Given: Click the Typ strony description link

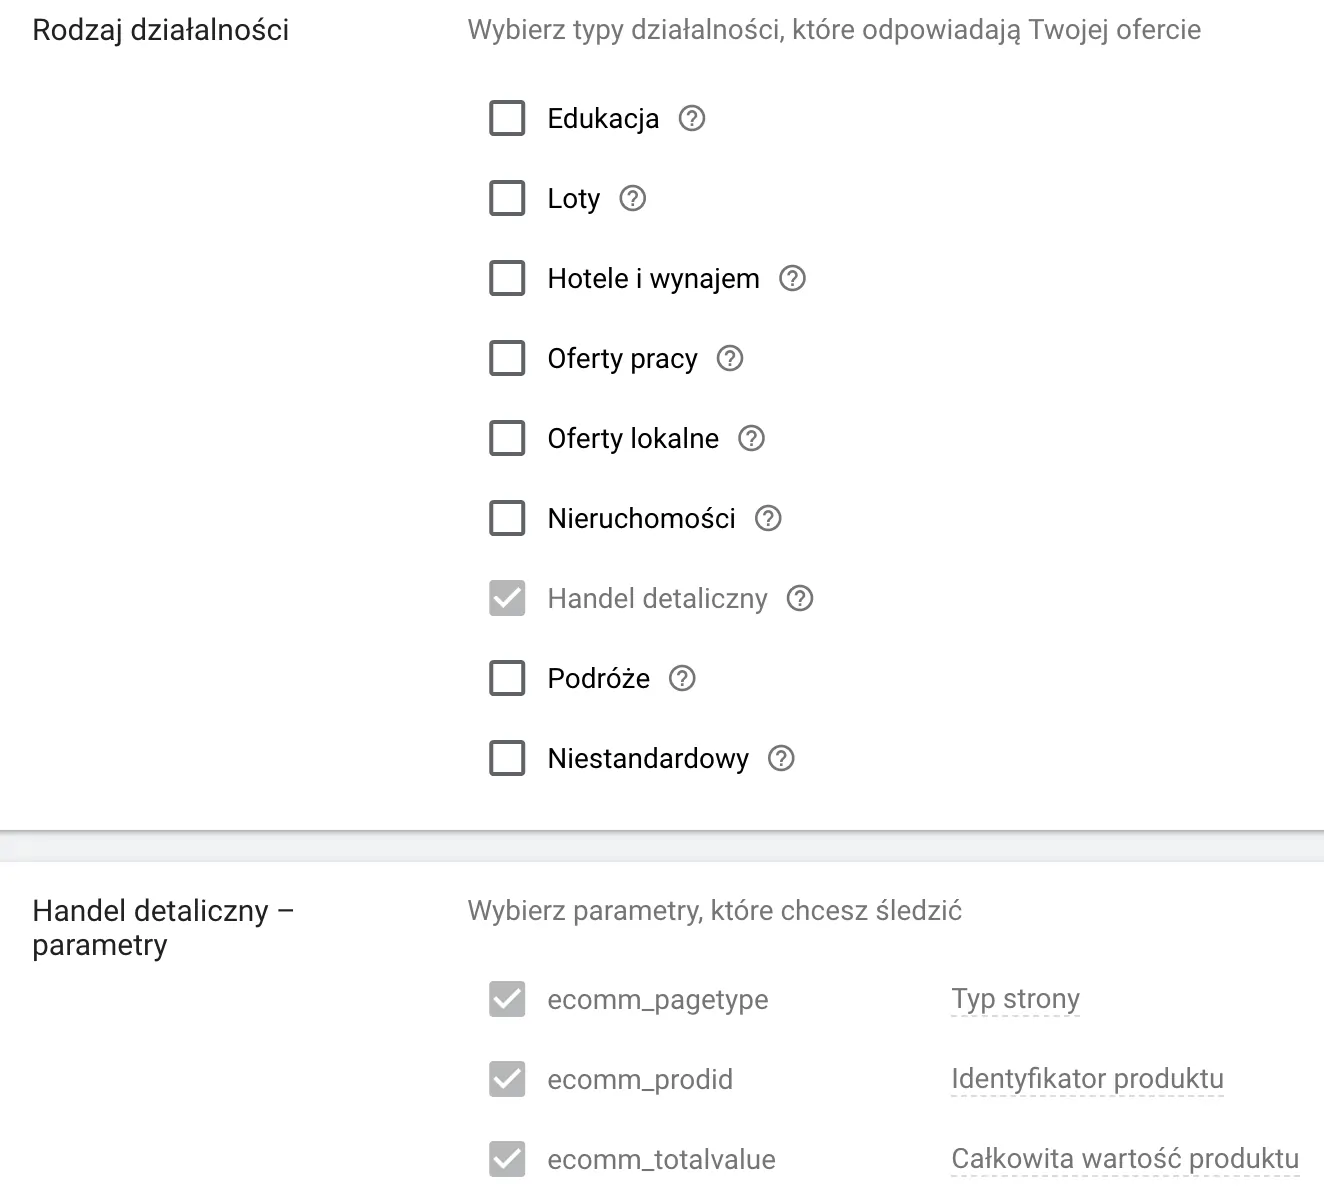Looking at the screenshot, I should pos(1015,999).
